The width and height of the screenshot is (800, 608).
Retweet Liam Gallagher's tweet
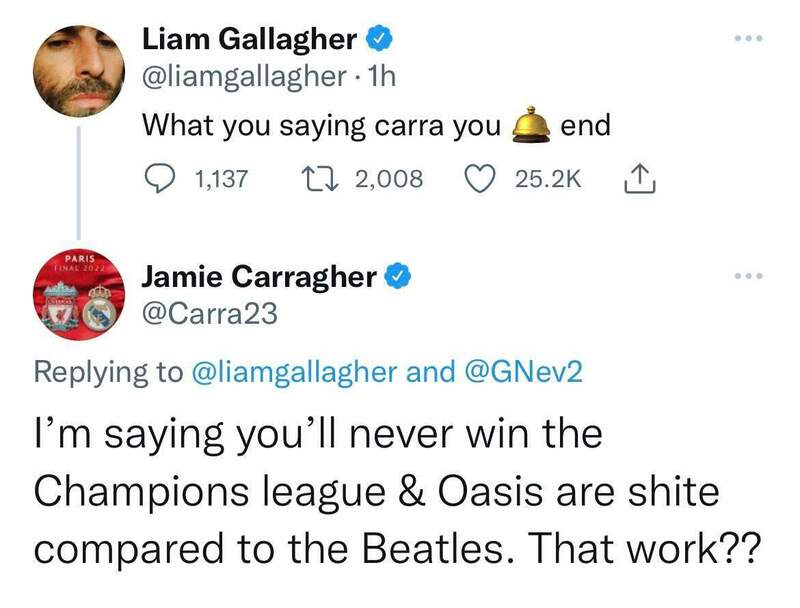(x=318, y=180)
